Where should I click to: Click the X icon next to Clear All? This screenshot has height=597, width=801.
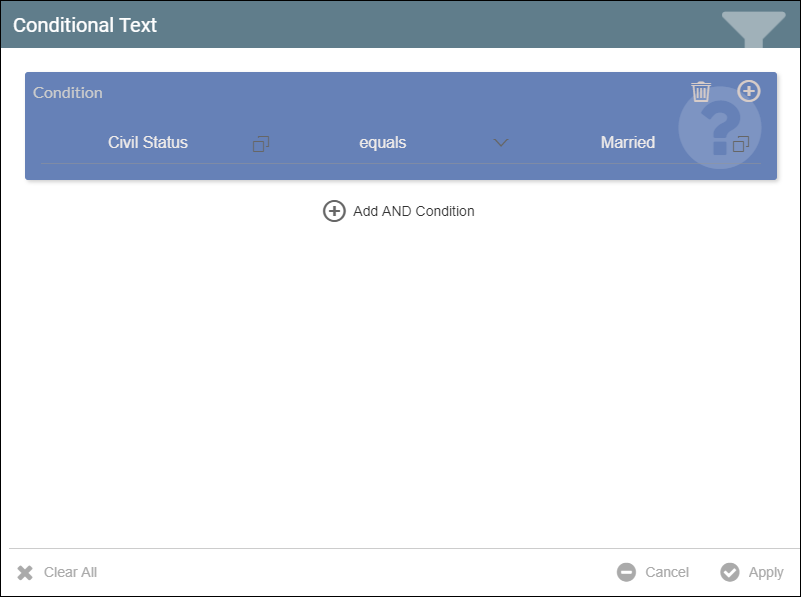coord(25,572)
